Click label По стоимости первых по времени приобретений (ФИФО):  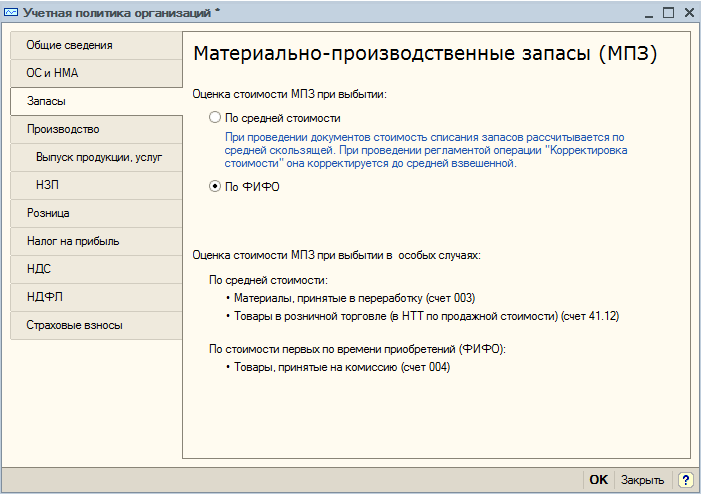(357, 349)
